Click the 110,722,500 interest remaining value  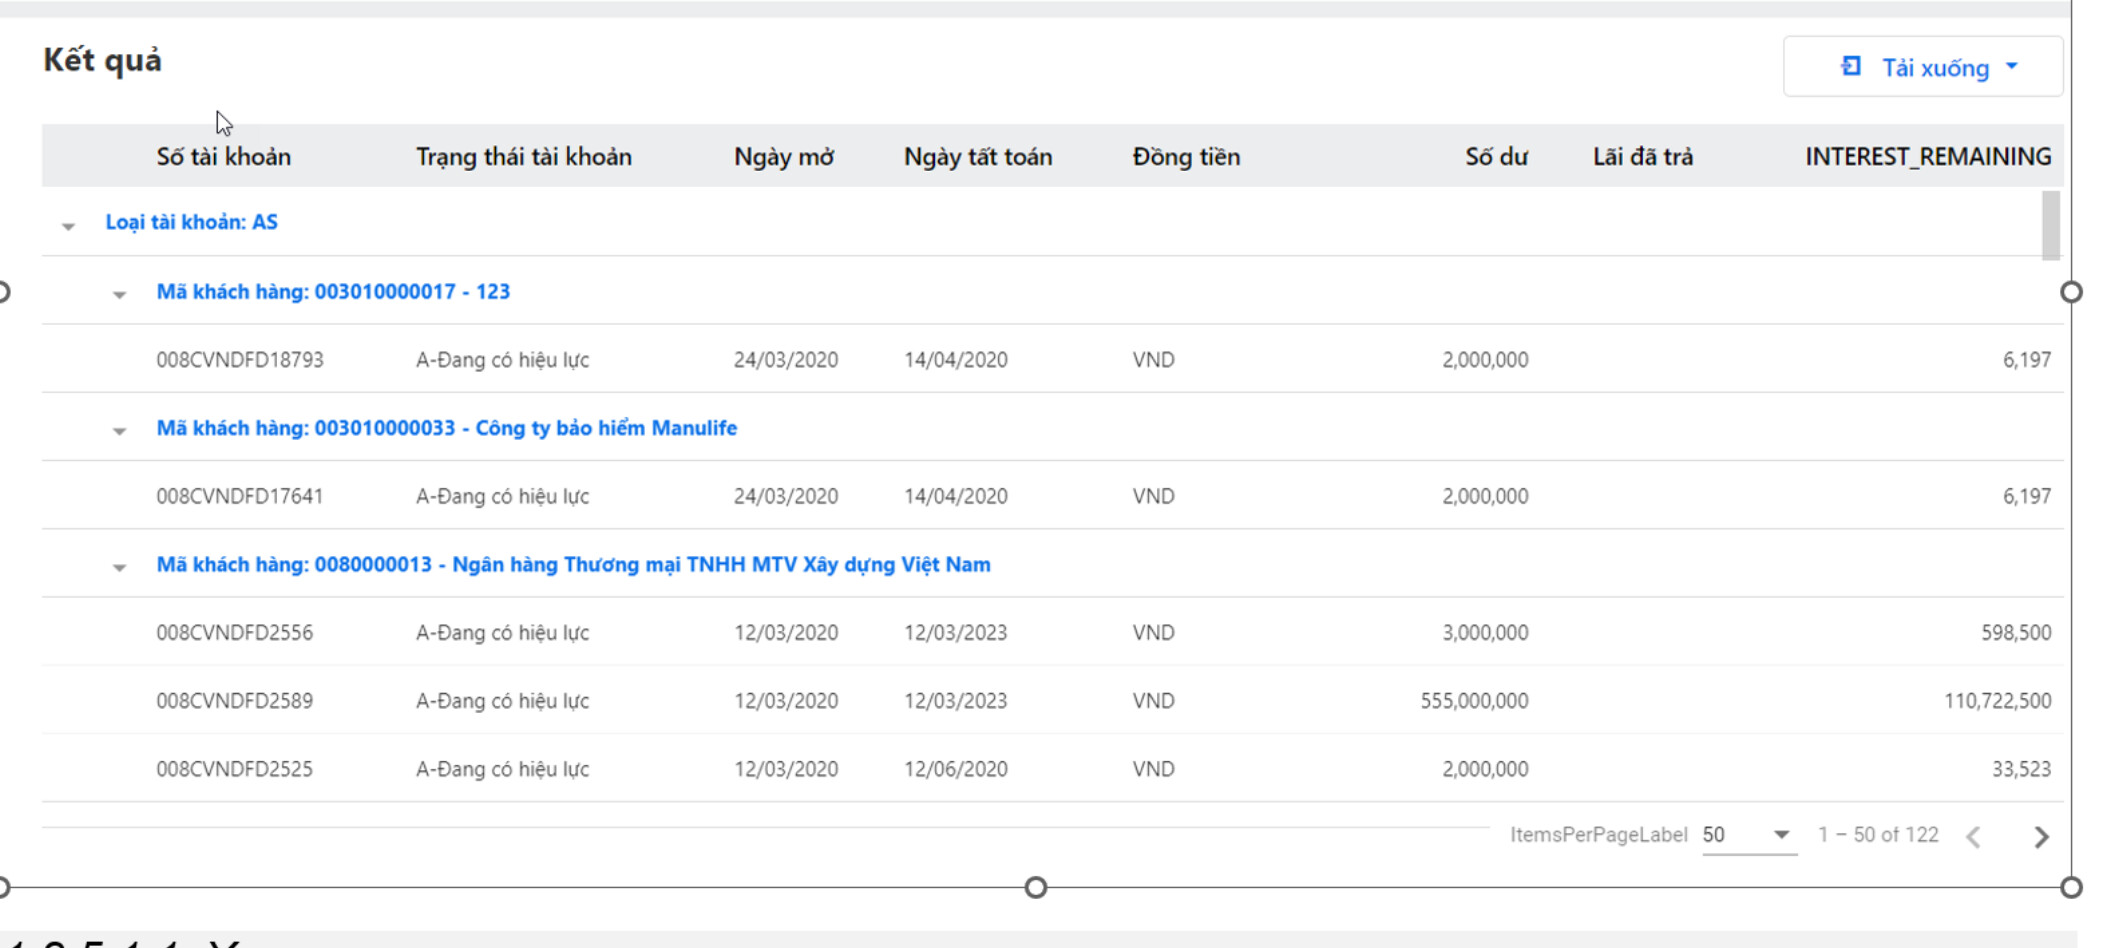[1997, 701]
